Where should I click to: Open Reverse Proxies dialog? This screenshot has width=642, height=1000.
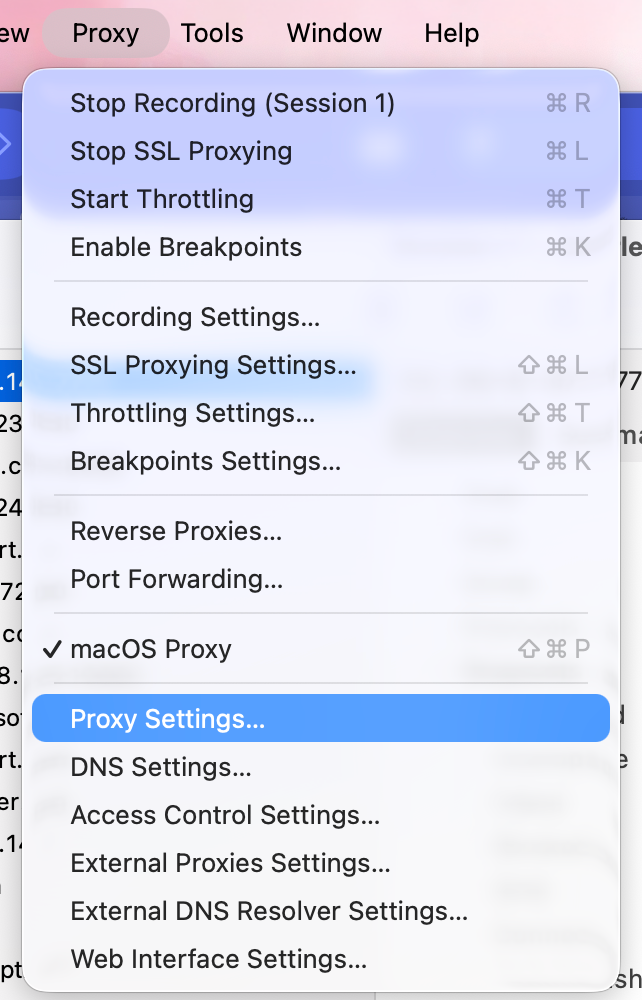[176, 531]
